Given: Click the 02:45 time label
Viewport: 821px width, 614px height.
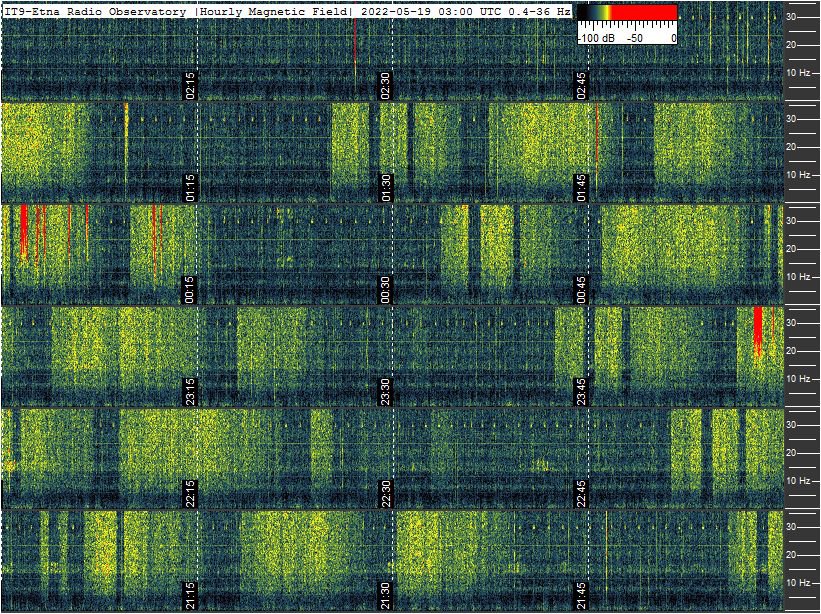Looking at the screenshot, I should click(x=582, y=85).
